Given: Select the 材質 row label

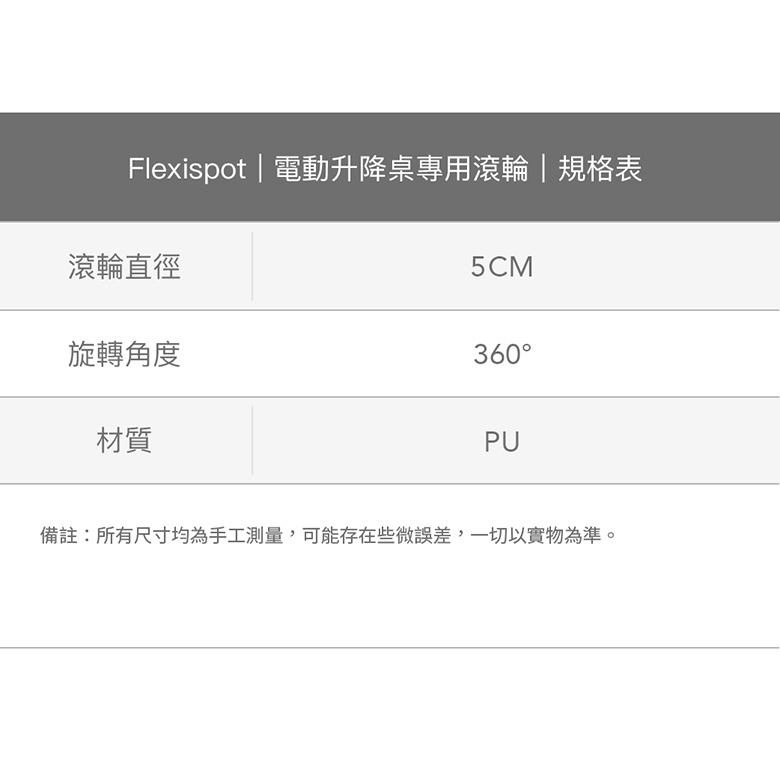Looking at the screenshot, I should [x=125, y=441].
